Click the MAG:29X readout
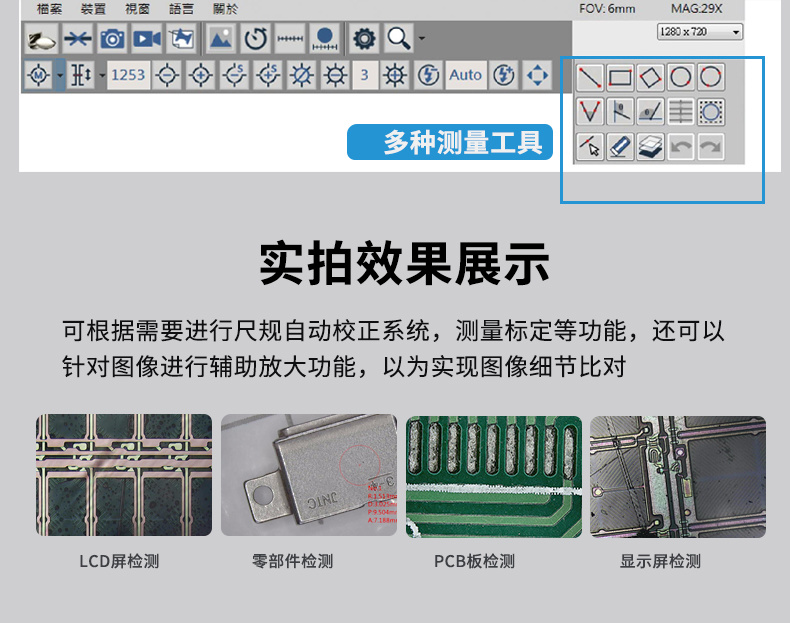790x623 pixels. point(697,9)
